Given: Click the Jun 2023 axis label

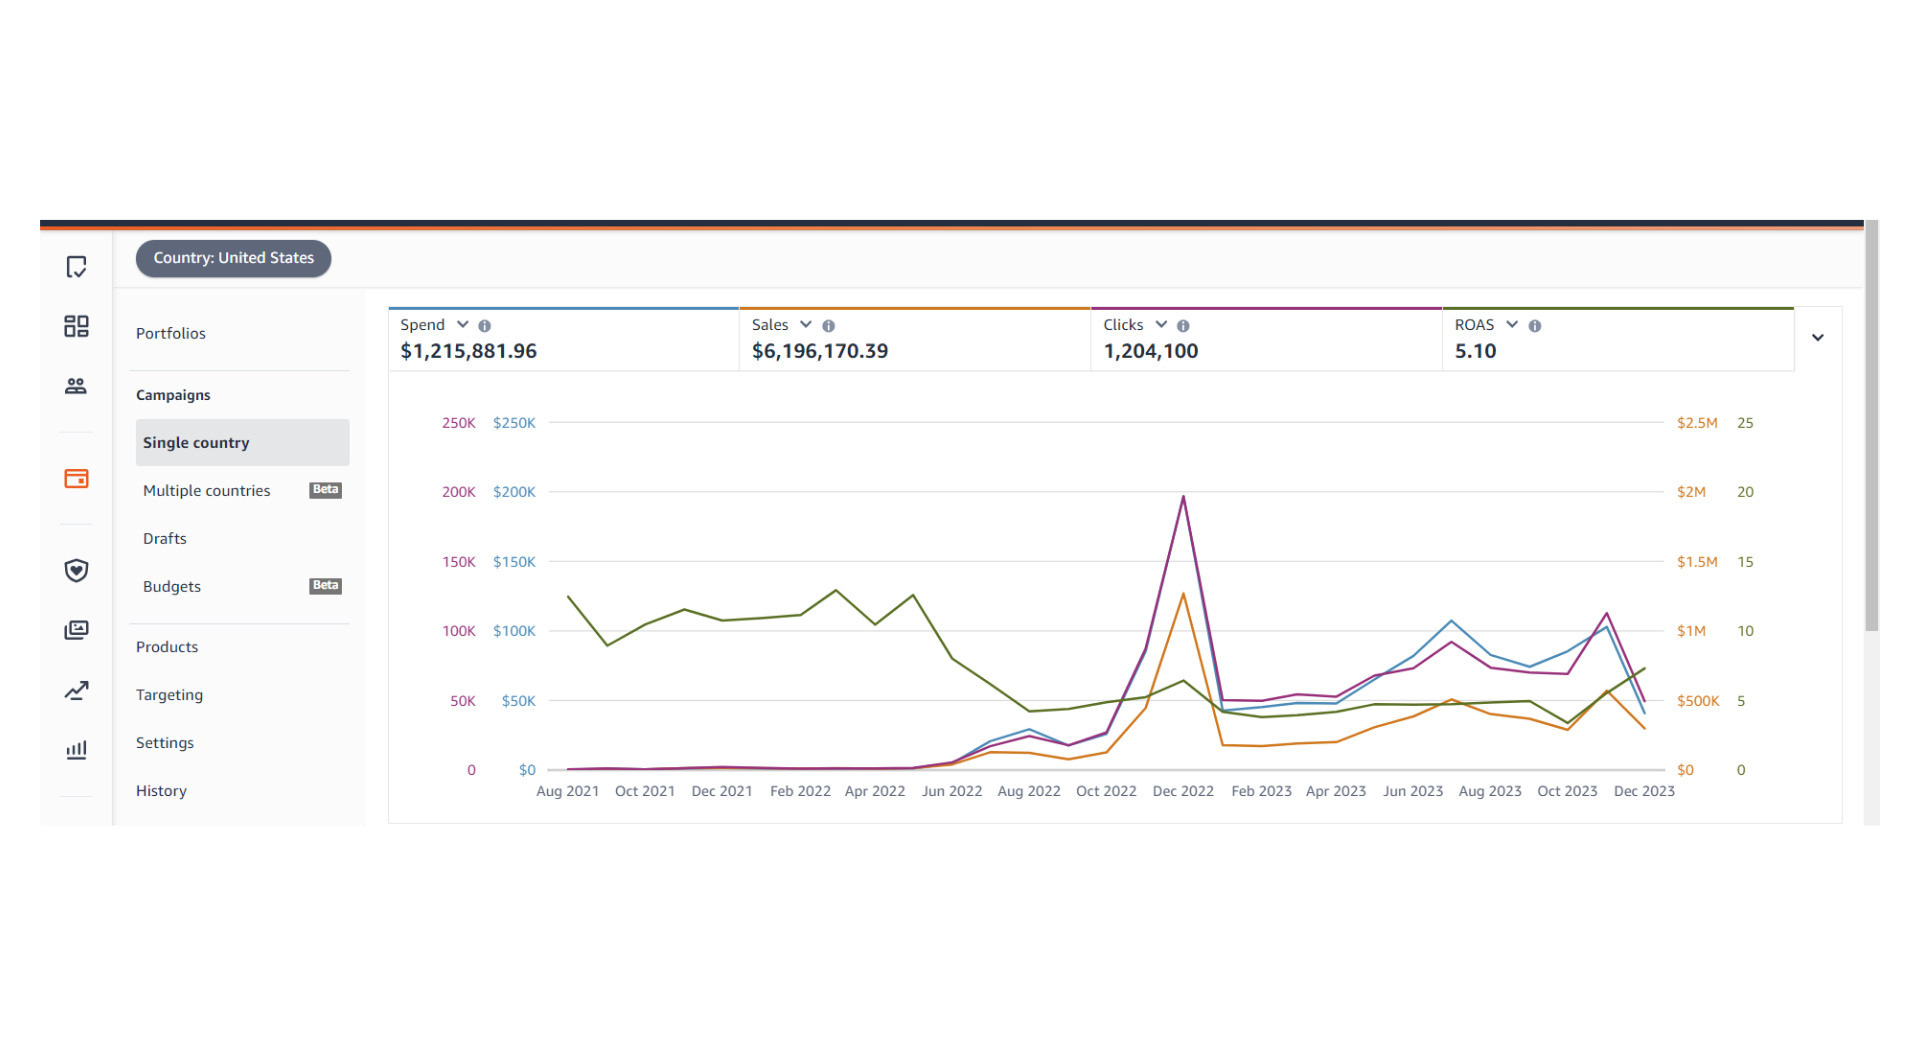Looking at the screenshot, I should point(1413,791).
